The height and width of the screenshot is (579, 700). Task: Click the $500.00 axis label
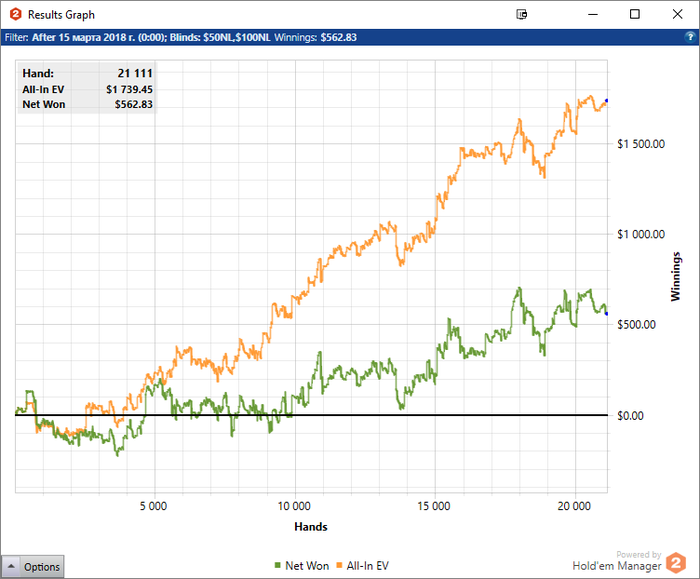coord(637,325)
